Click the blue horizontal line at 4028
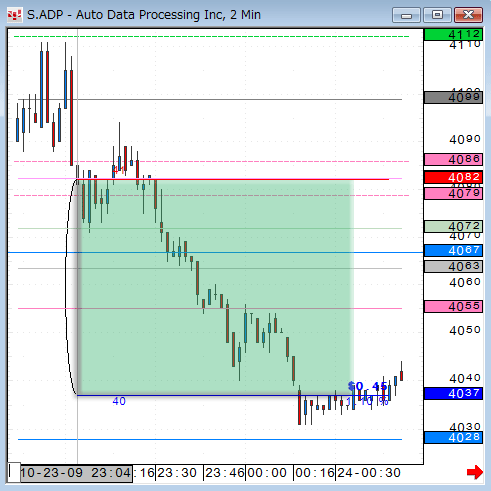The width and height of the screenshot is (491, 491). pyautogui.click(x=210, y=440)
